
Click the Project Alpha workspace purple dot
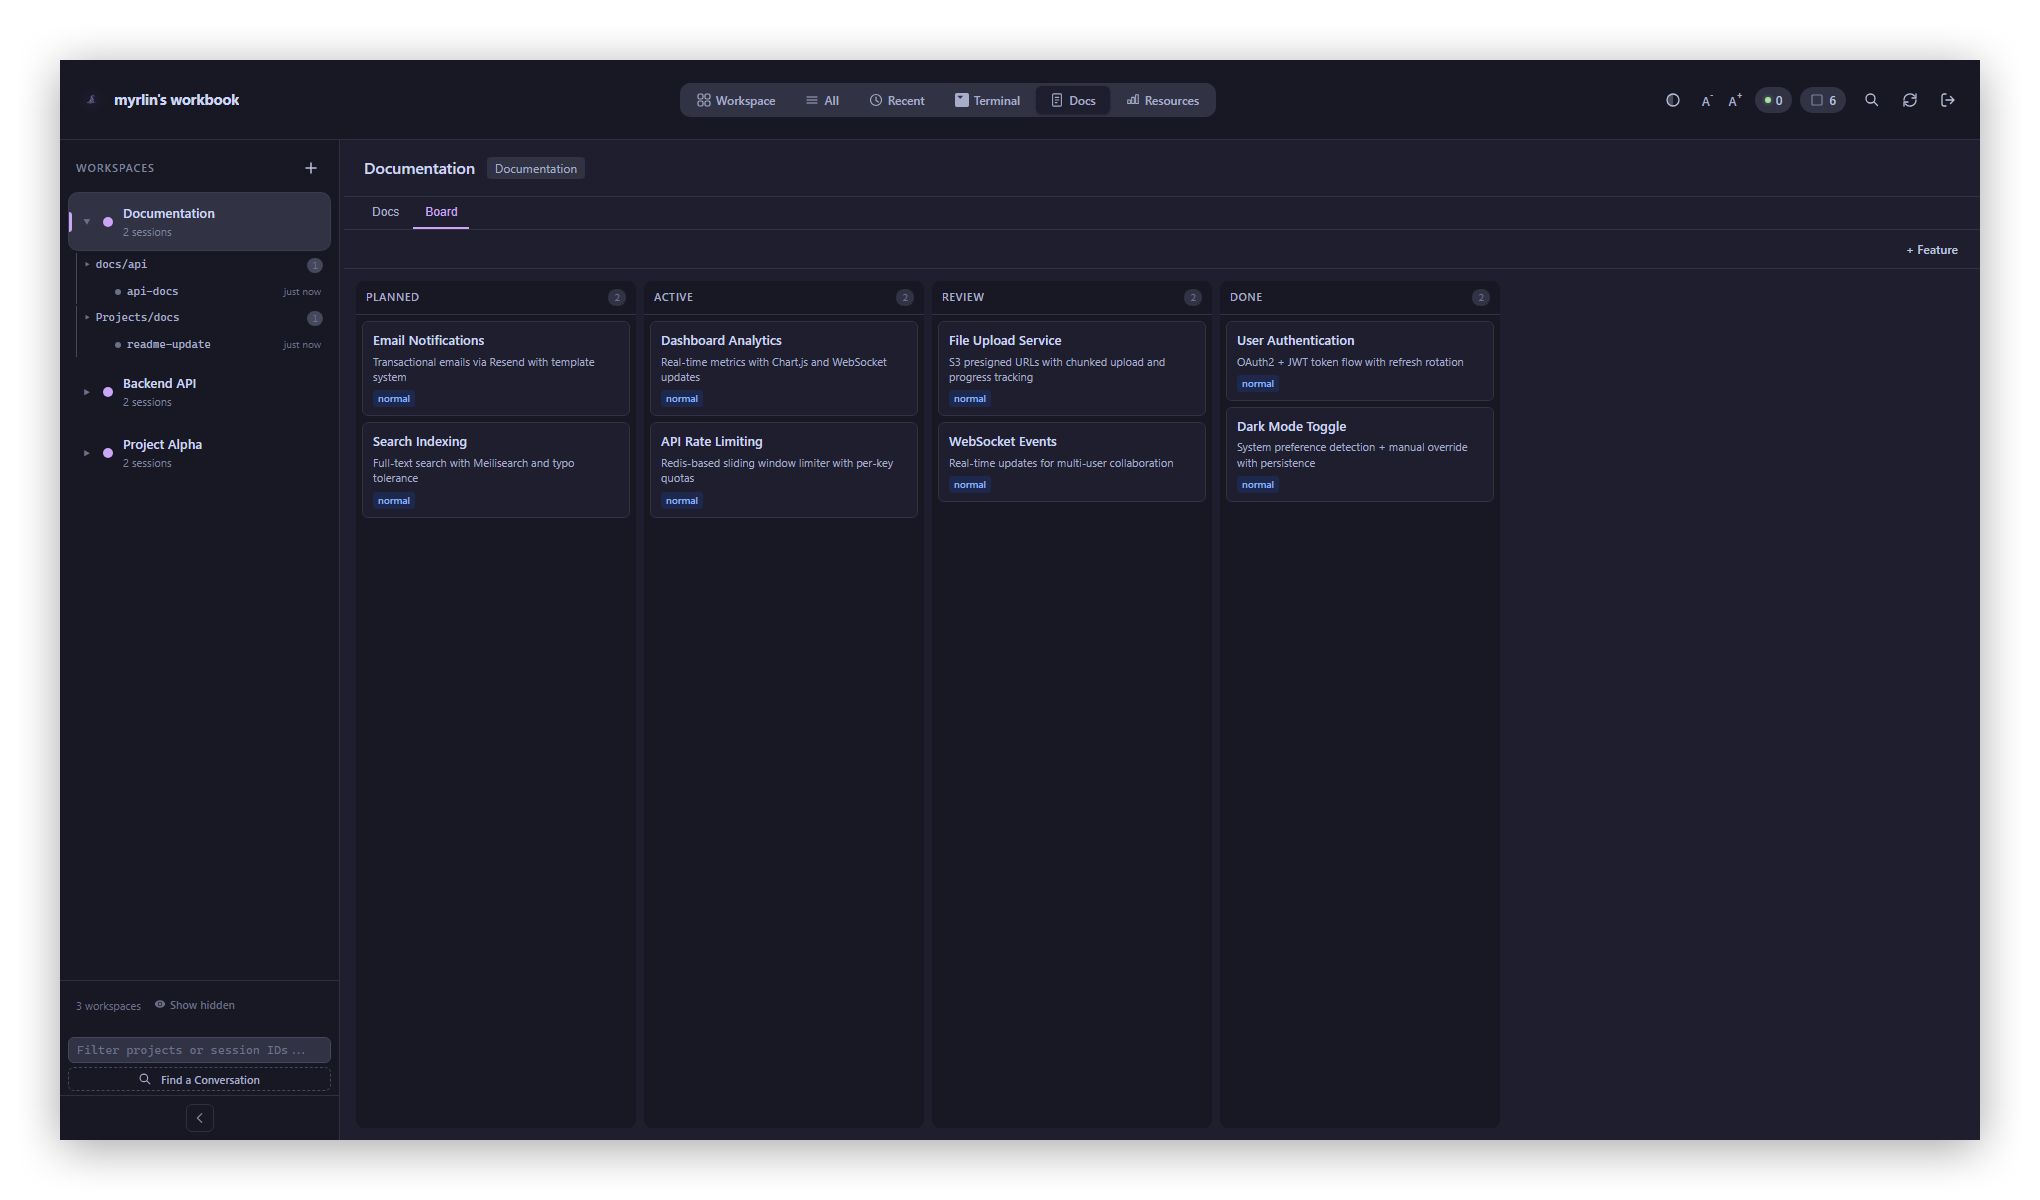pos(108,453)
